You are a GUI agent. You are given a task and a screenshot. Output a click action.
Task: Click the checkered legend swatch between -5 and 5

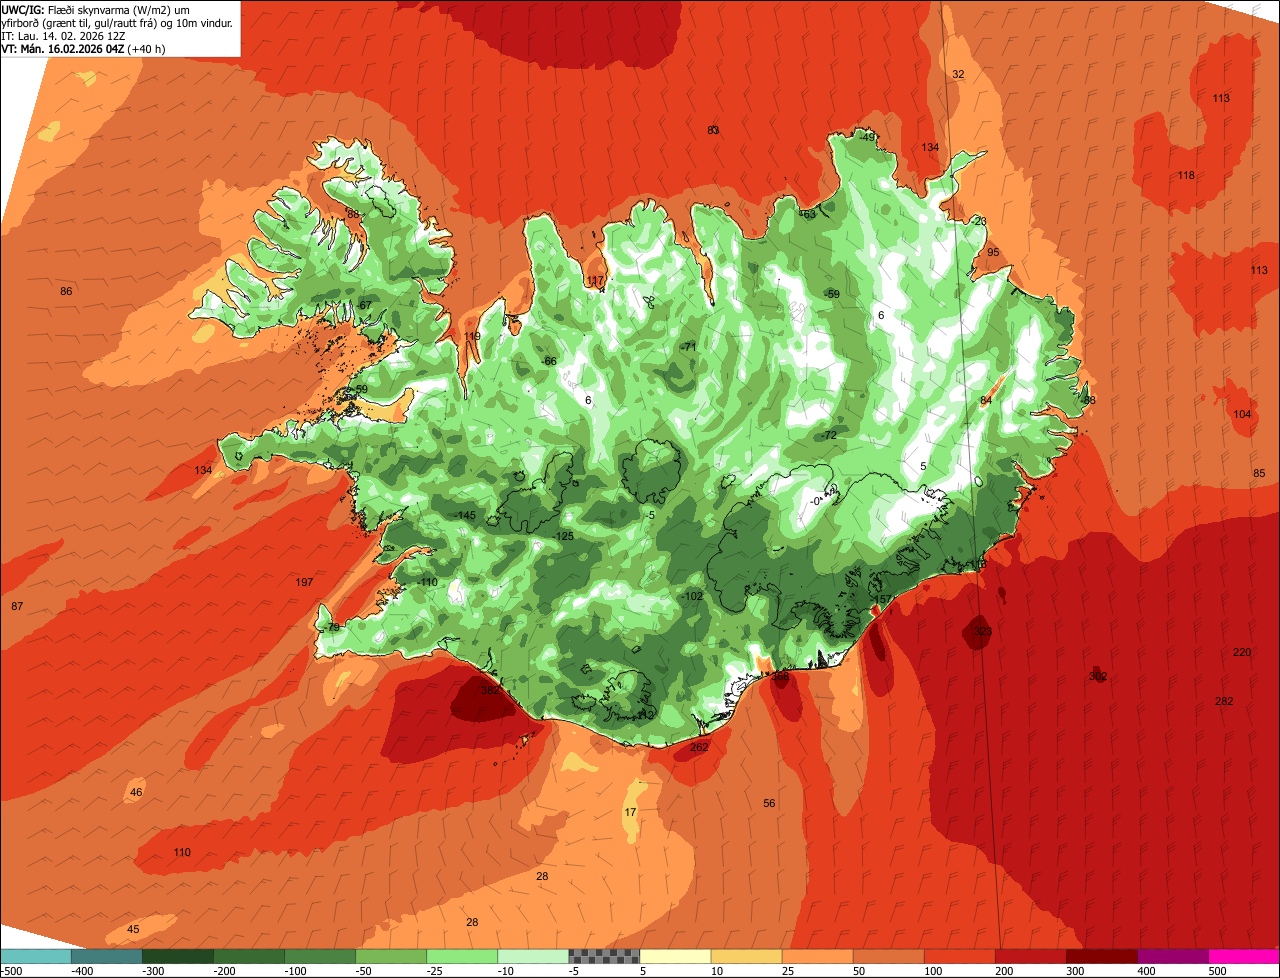tap(604, 956)
